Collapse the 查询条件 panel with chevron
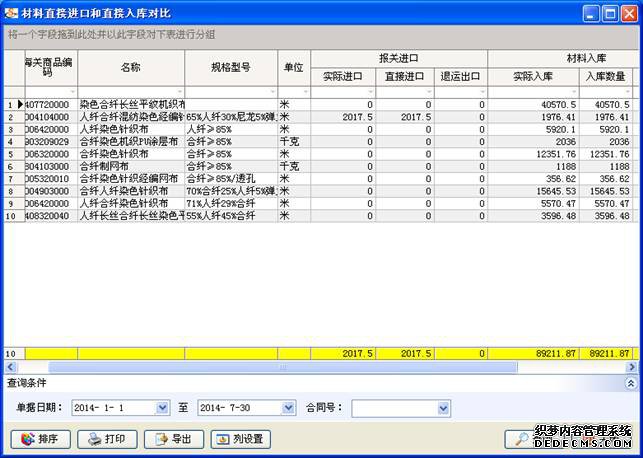This screenshot has height=458, width=643. [630, 383]
